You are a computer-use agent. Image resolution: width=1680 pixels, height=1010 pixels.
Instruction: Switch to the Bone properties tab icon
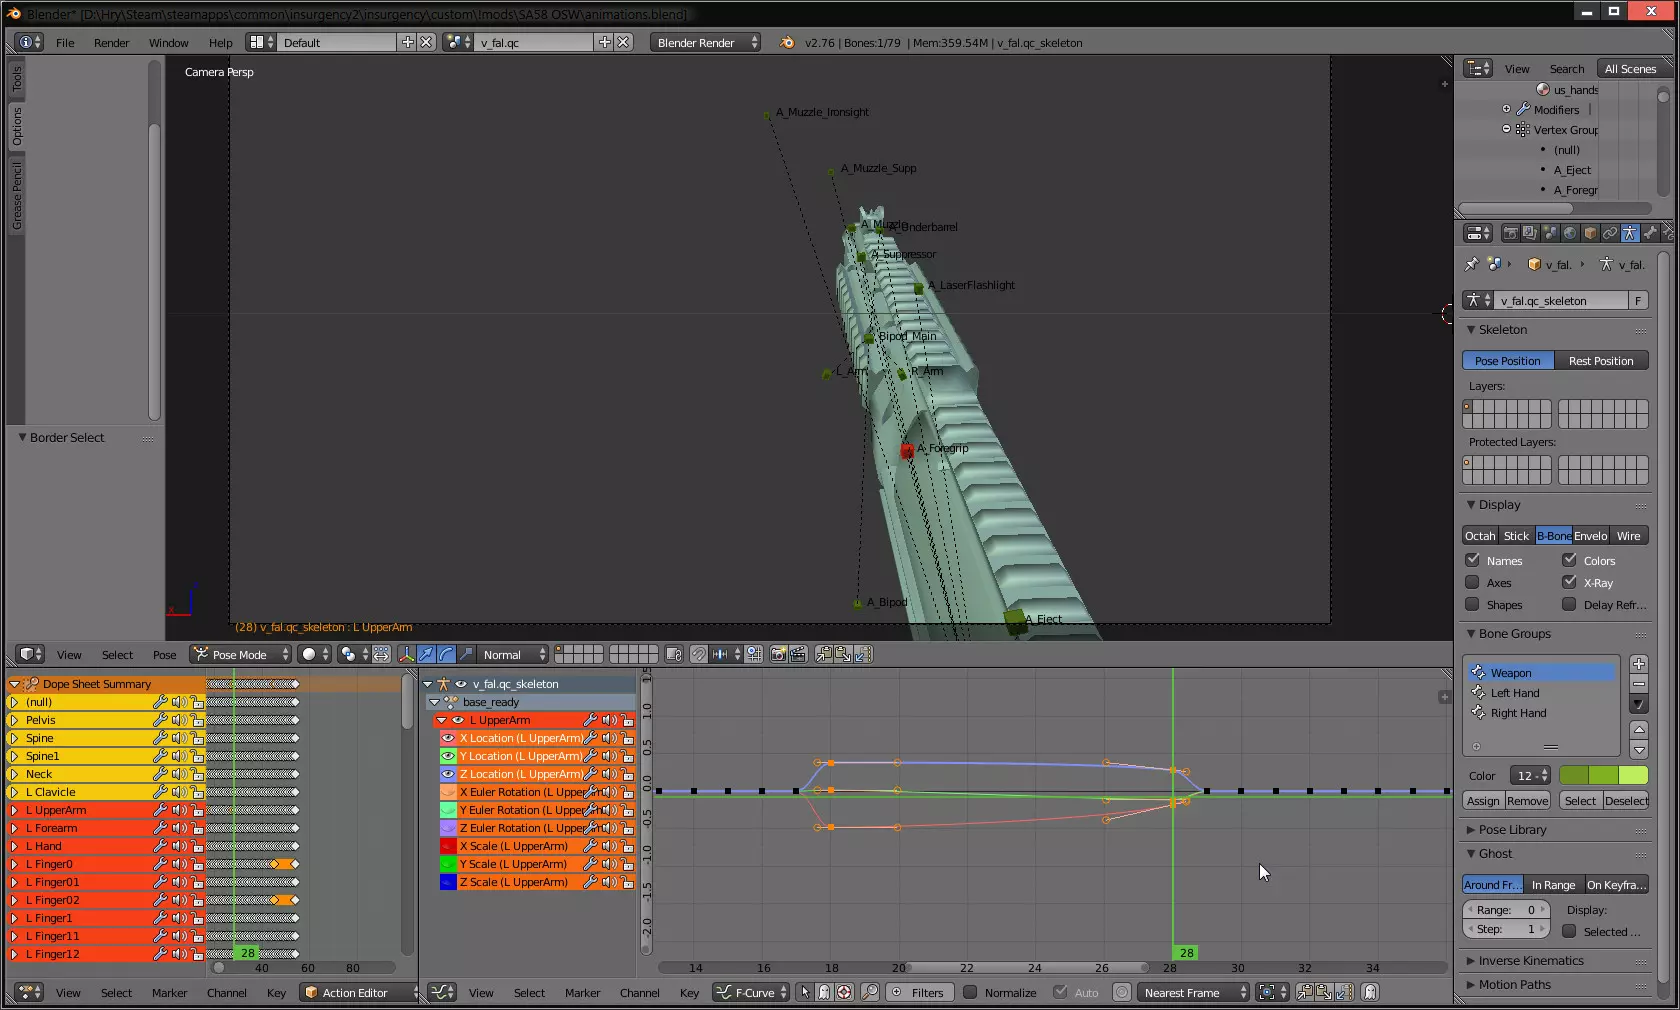click(1650, 233)
